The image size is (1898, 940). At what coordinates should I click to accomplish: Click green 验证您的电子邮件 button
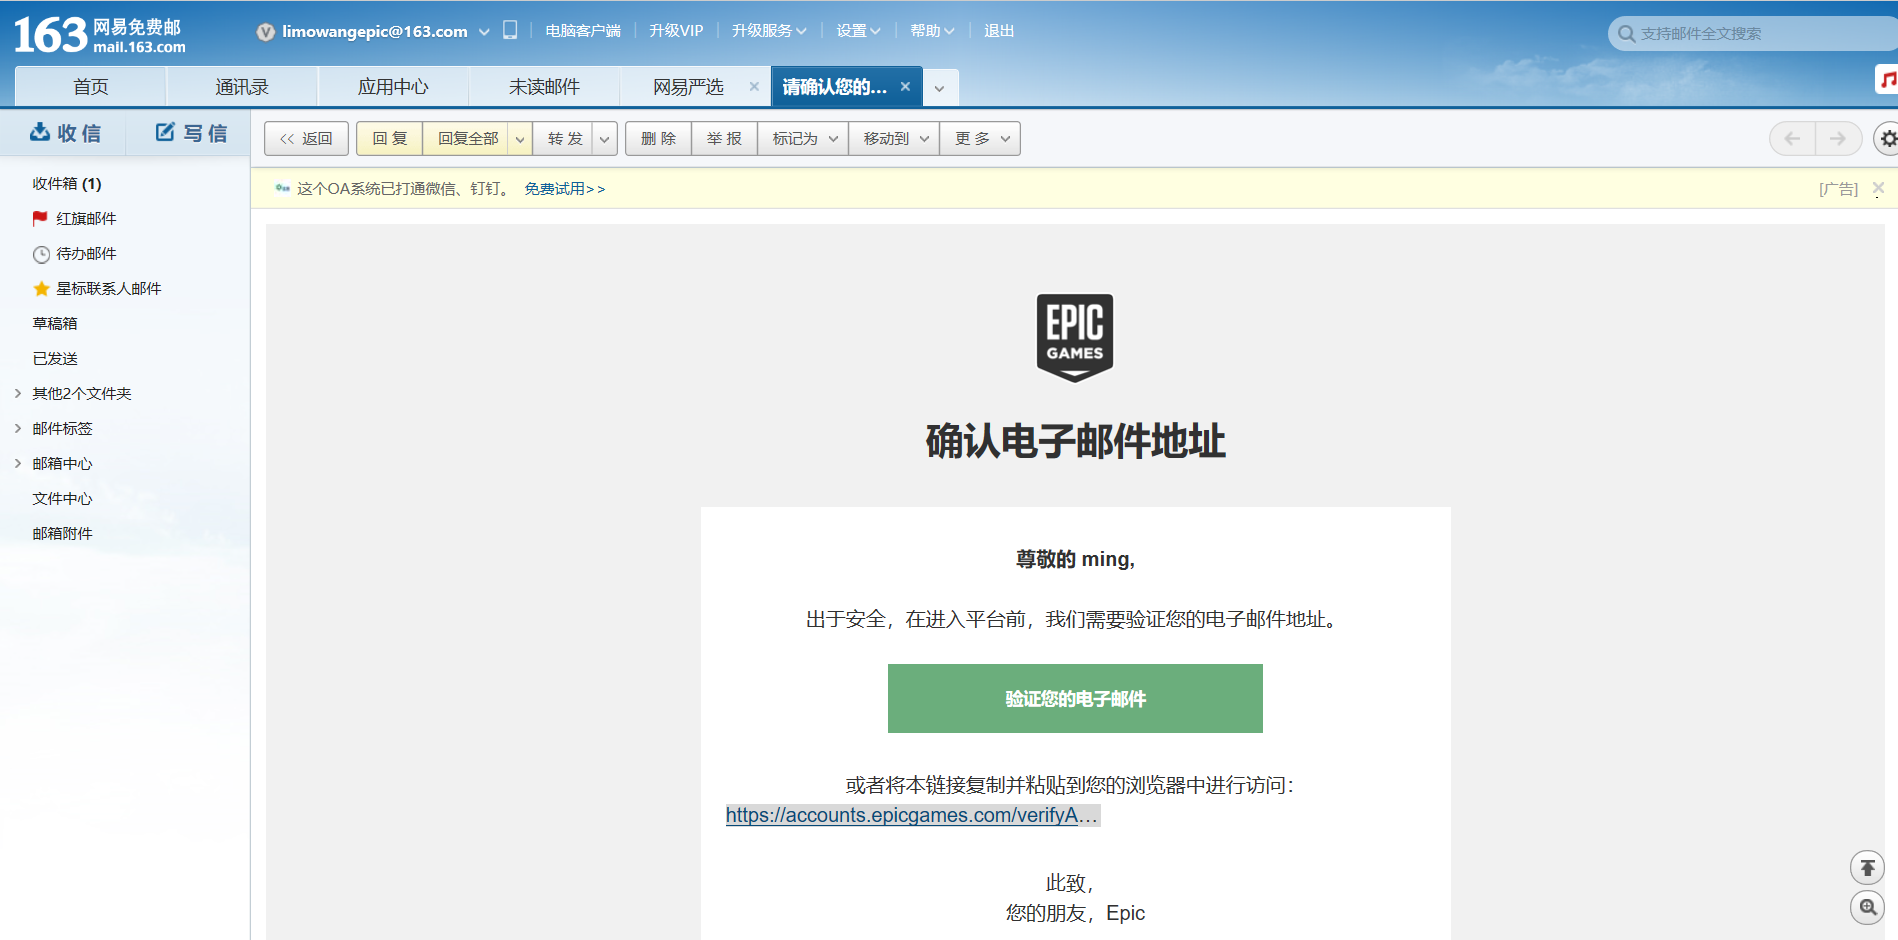[1075, 698]
